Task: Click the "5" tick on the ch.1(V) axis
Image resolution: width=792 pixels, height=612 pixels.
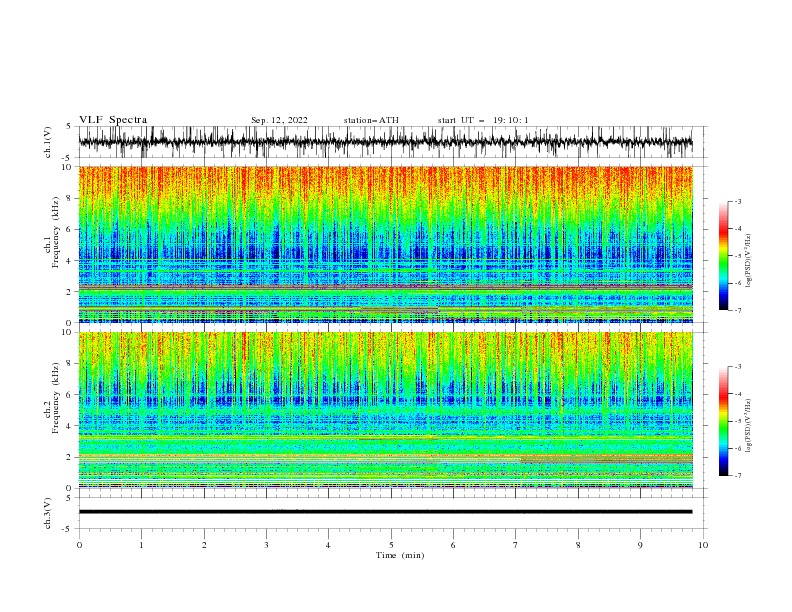Action: [x=70, y=126]
